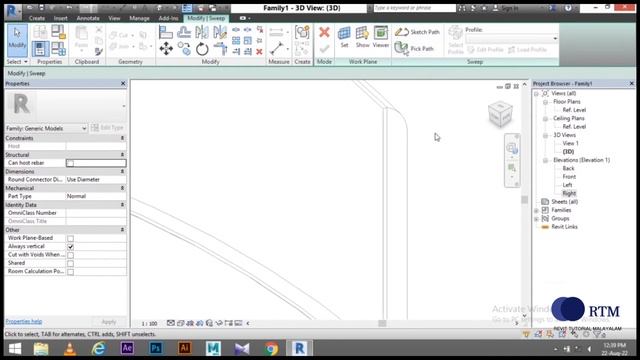Click the red Cancel Edit Mode X
This screenshot has width=640, height=360.
324,32
